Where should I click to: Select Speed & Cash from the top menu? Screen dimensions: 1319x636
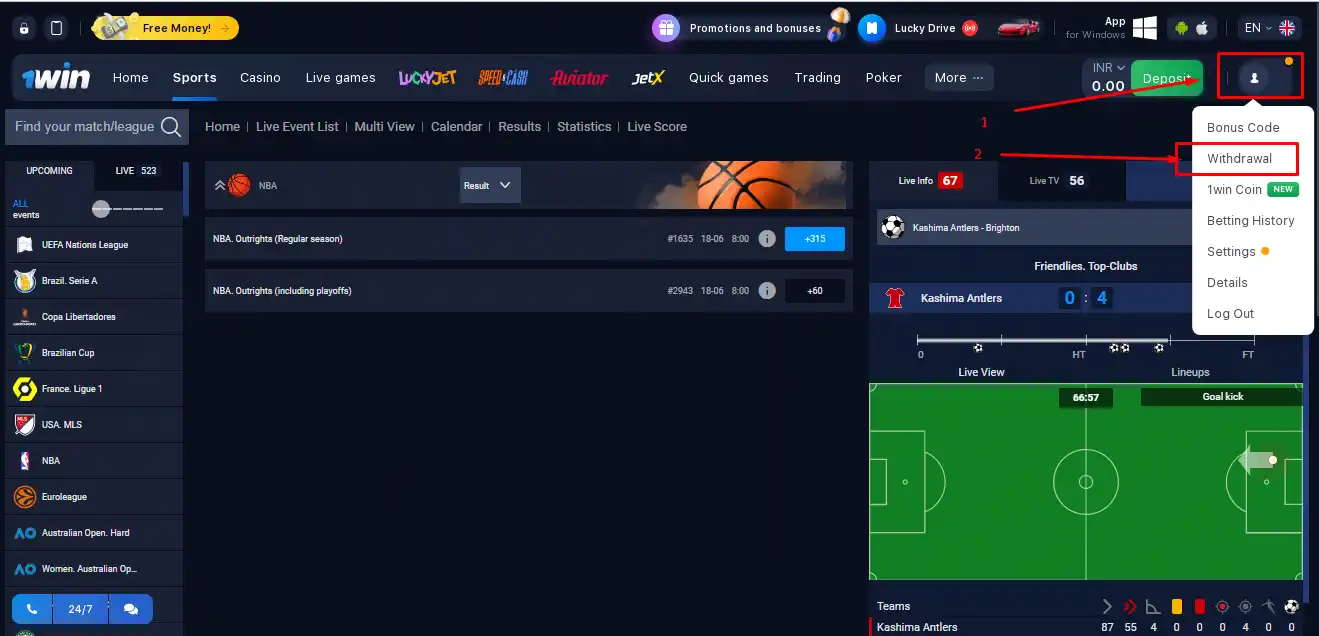click(501, 77)
